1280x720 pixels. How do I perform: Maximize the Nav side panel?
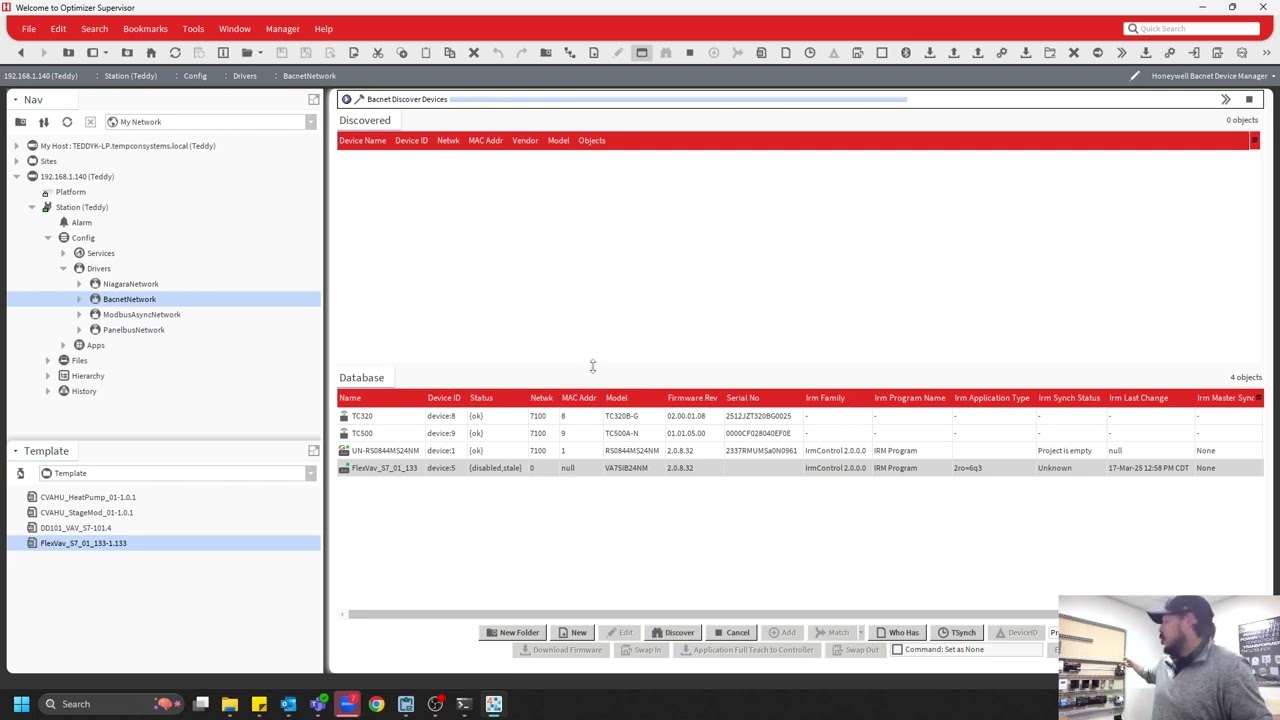coord(314,99)
